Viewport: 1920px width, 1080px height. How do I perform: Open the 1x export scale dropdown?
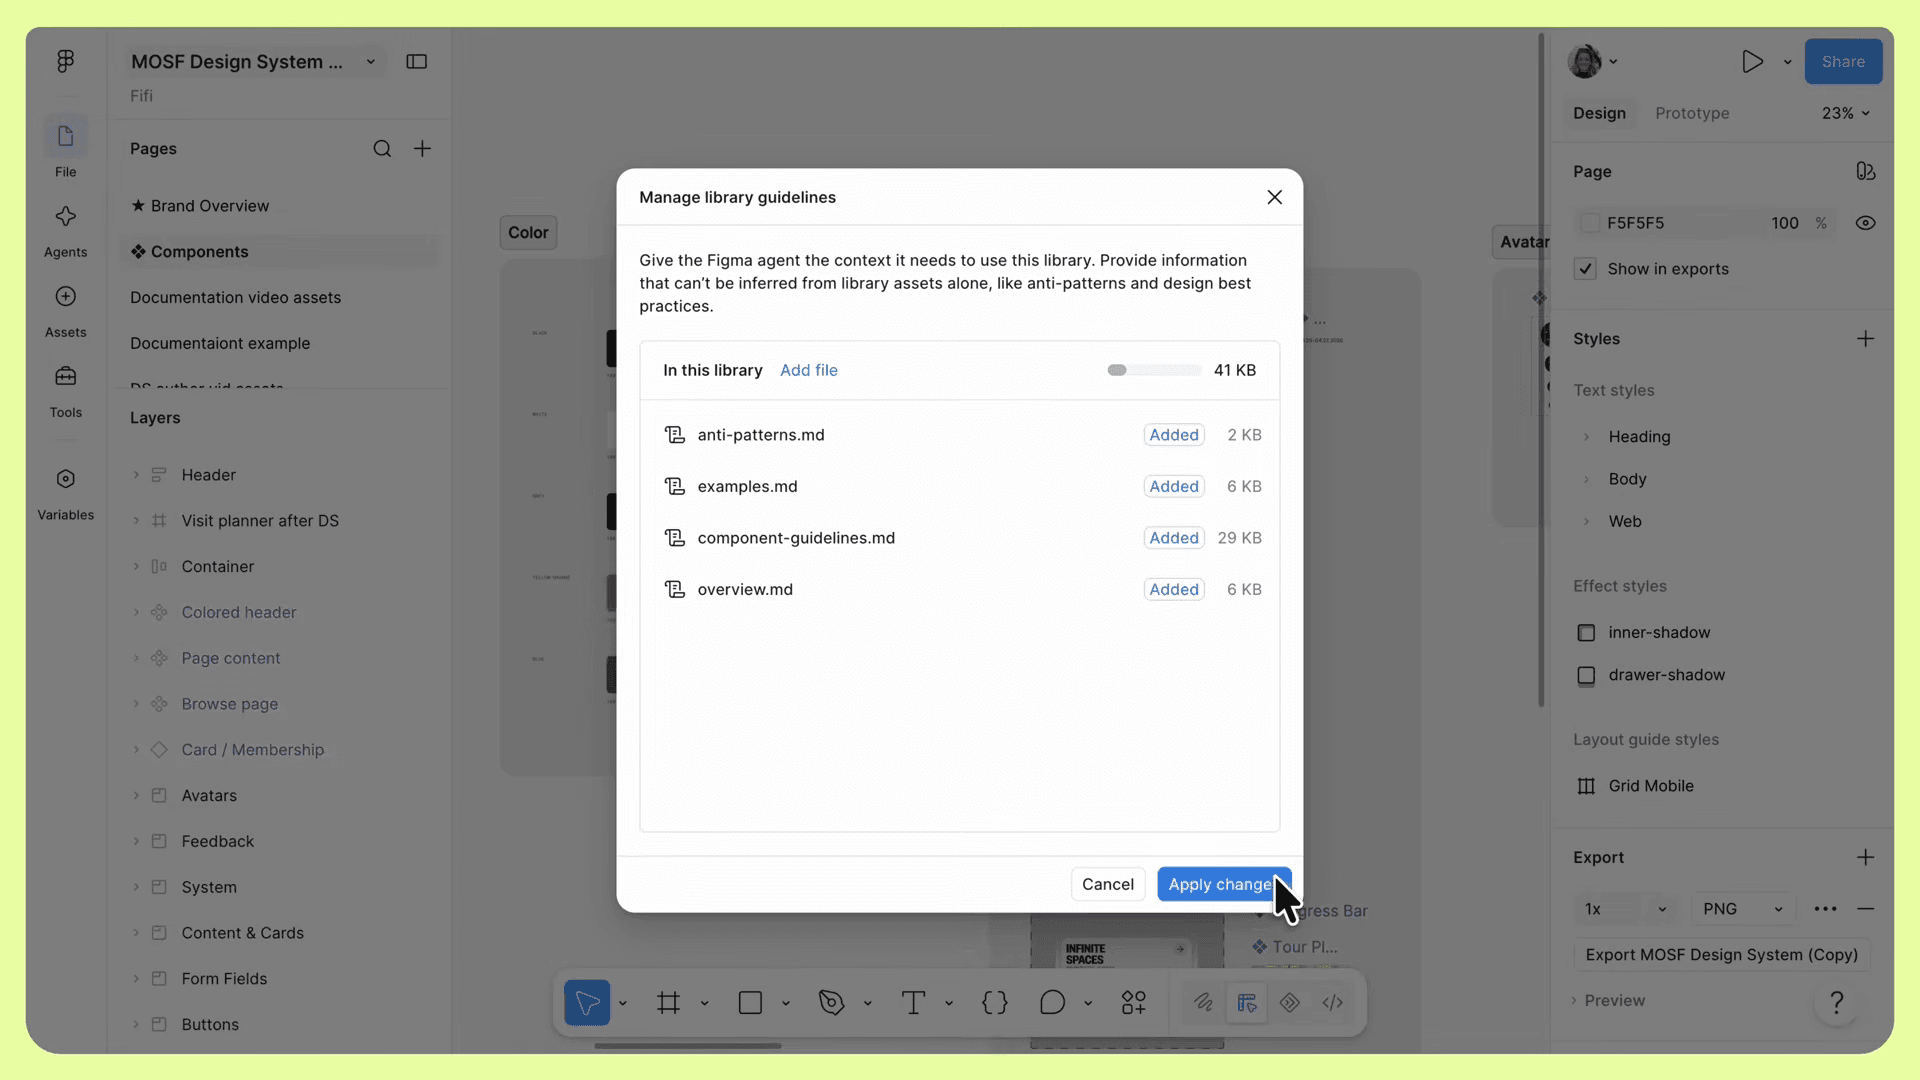point(1624,909)
